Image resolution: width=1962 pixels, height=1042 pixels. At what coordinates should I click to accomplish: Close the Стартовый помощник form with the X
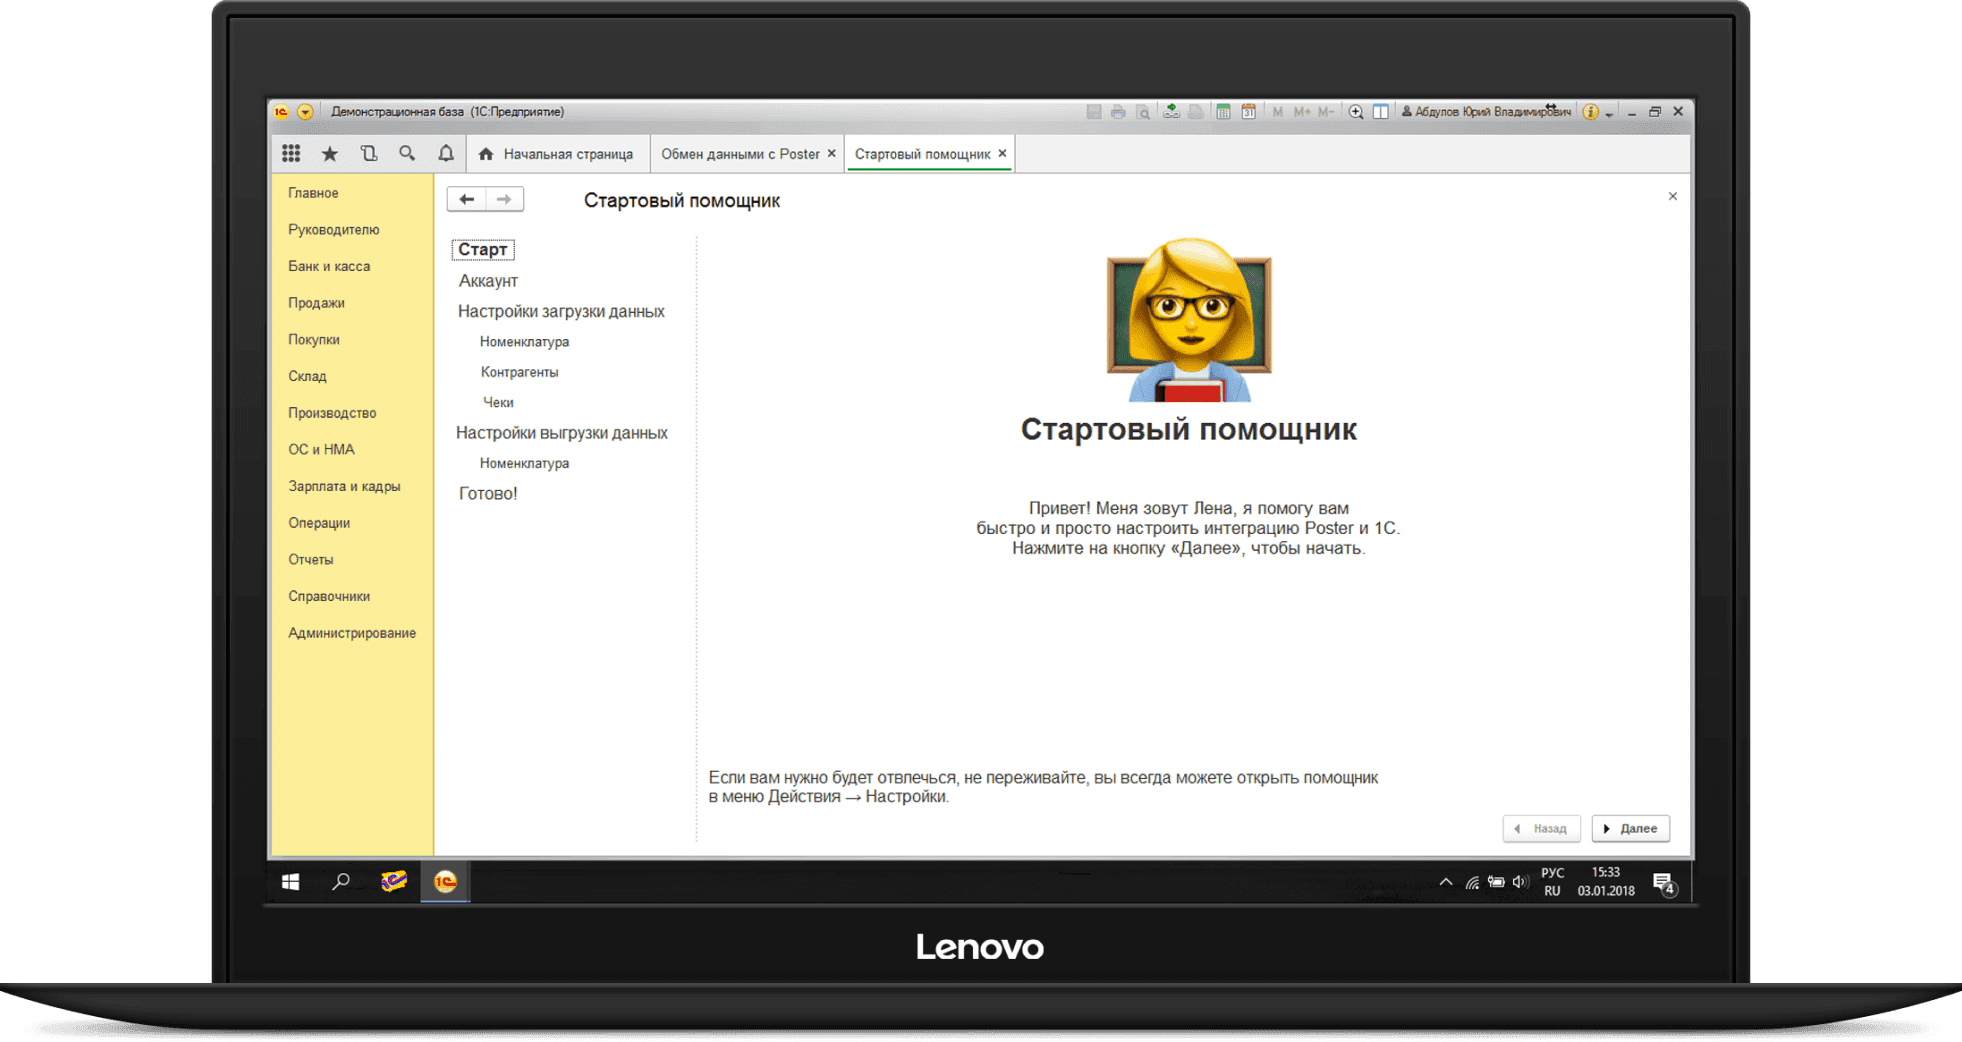(1672, 196)
